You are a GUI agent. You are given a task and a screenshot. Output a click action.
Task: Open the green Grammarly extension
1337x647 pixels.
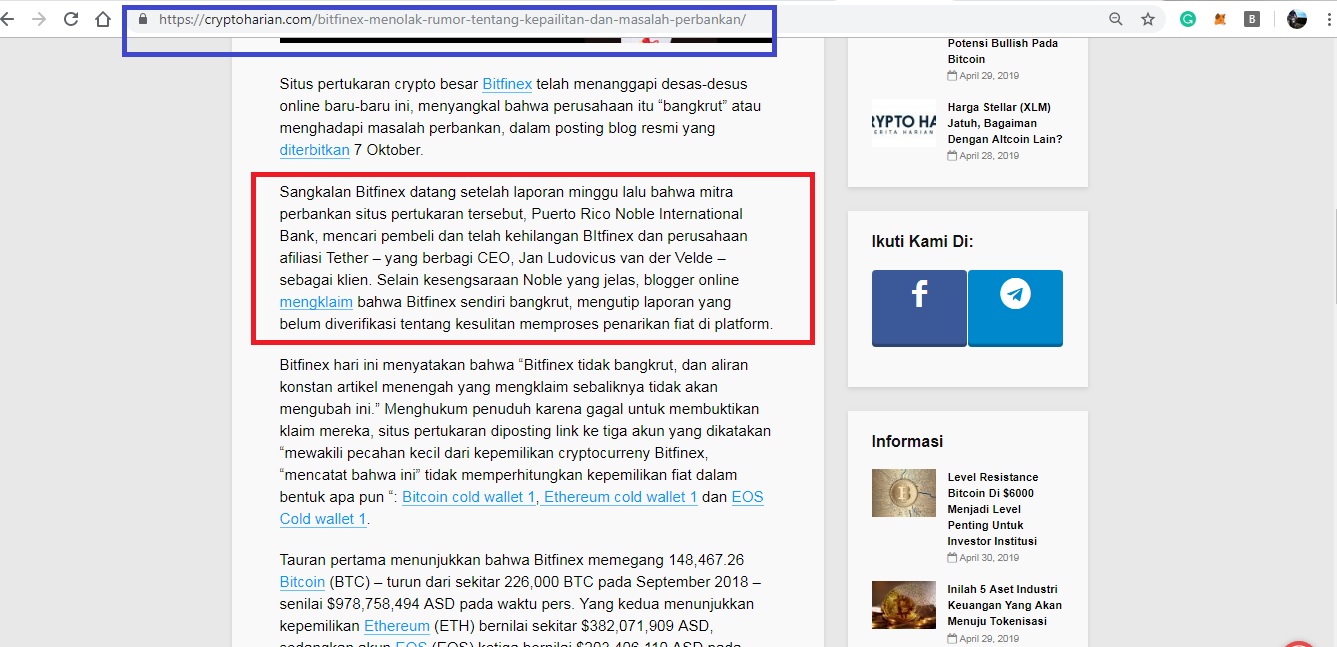point(1188,19)
